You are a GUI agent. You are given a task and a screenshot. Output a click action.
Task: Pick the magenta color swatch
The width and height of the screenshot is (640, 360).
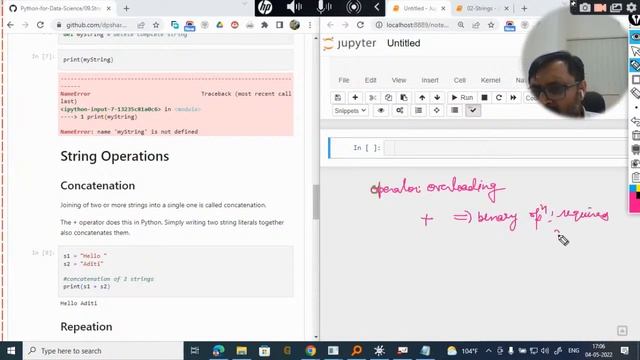pos(634,205)
